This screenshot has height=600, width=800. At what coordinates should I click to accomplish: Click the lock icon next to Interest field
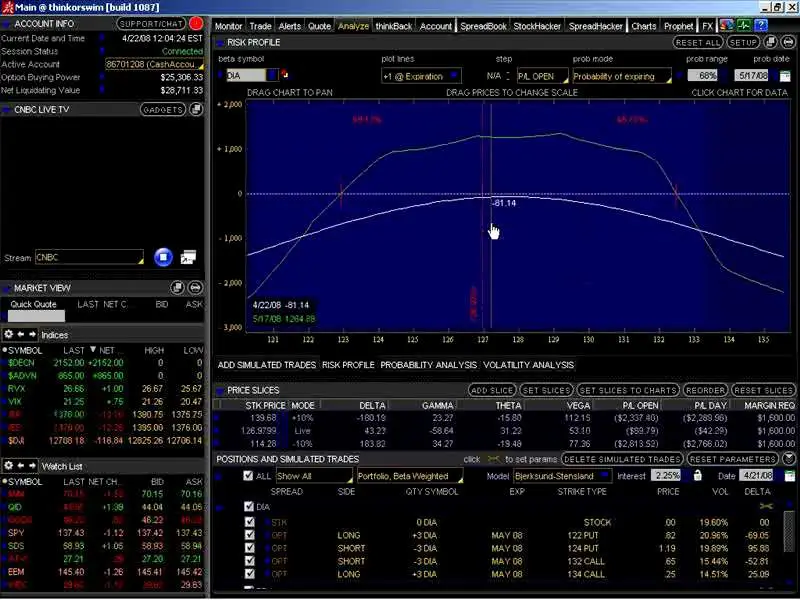(697, 476)
